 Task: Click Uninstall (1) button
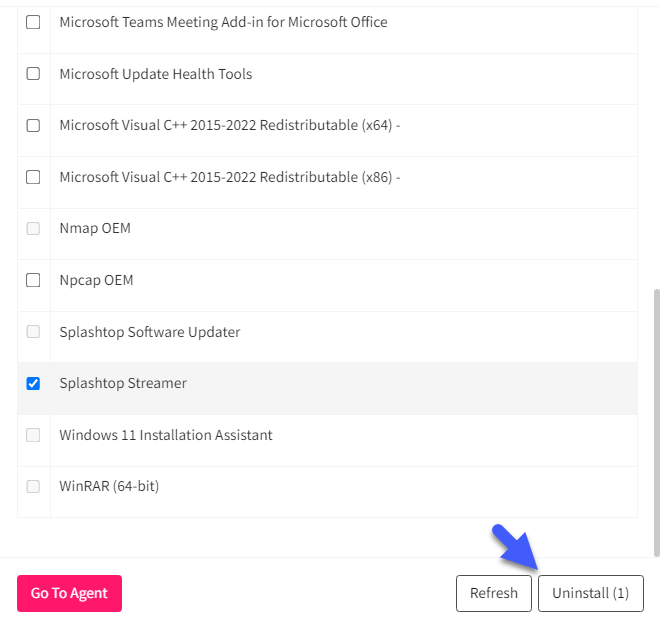(591, 593)
